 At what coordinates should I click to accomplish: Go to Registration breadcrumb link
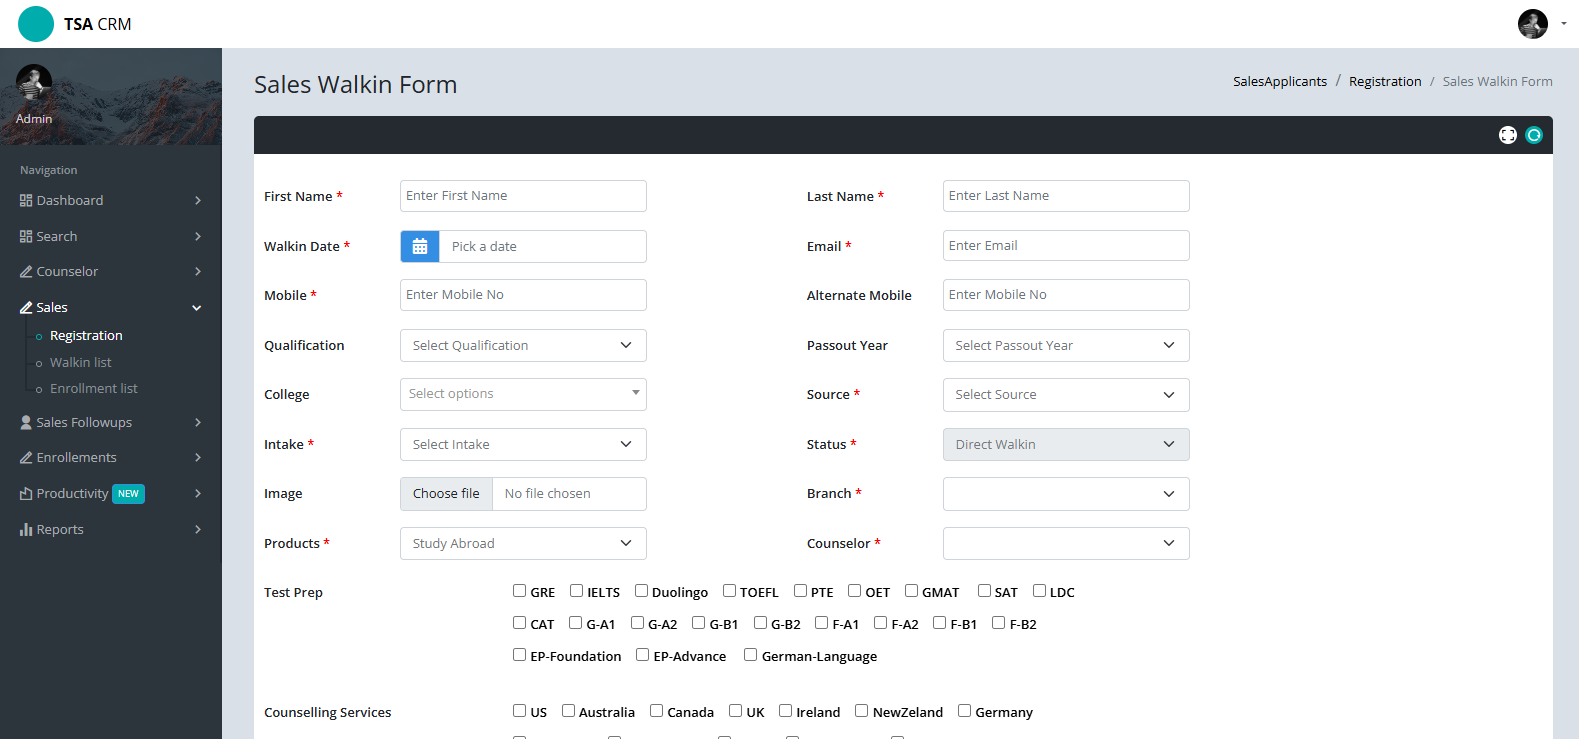(1384, 82)
